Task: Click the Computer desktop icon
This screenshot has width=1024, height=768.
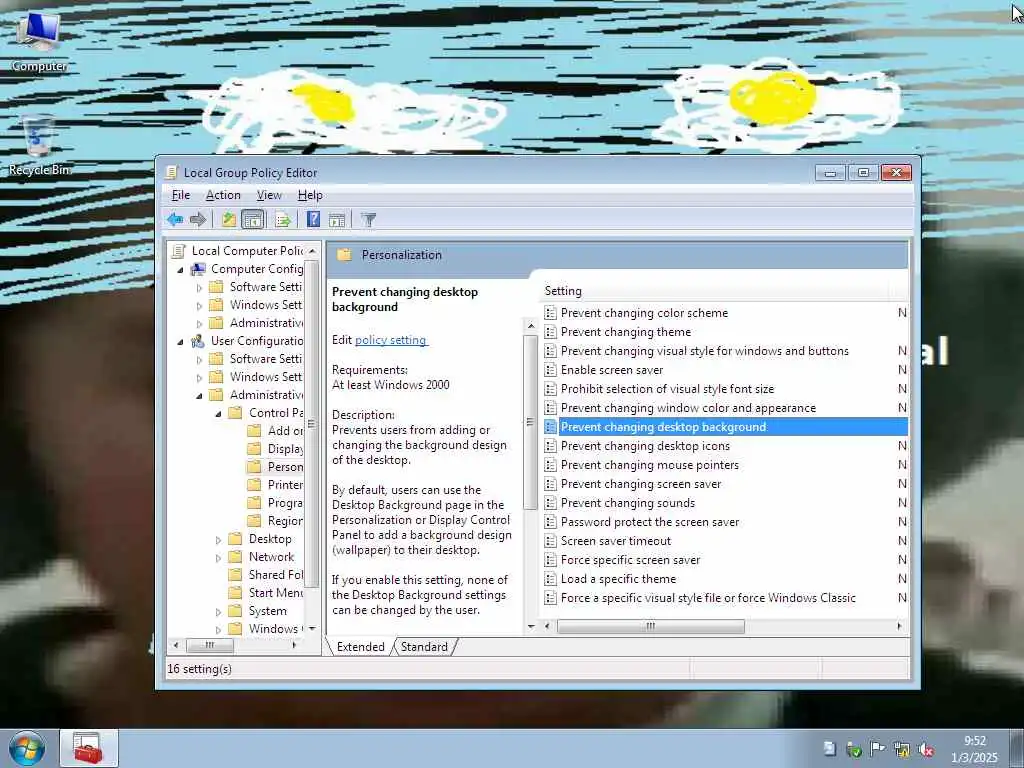Action: tap(39, 40)
